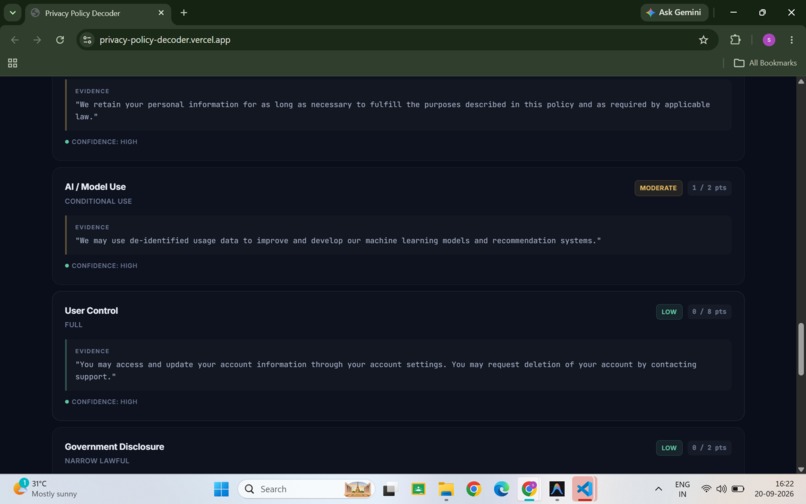Open the weather widget on taskbar
This screenshot has height=504, width=806.
(x=45, y=489)
